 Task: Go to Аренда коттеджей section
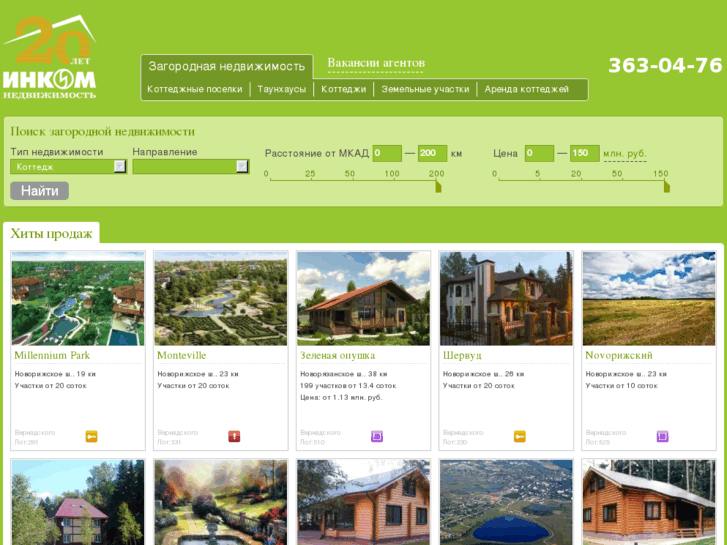tap(527, 89)
